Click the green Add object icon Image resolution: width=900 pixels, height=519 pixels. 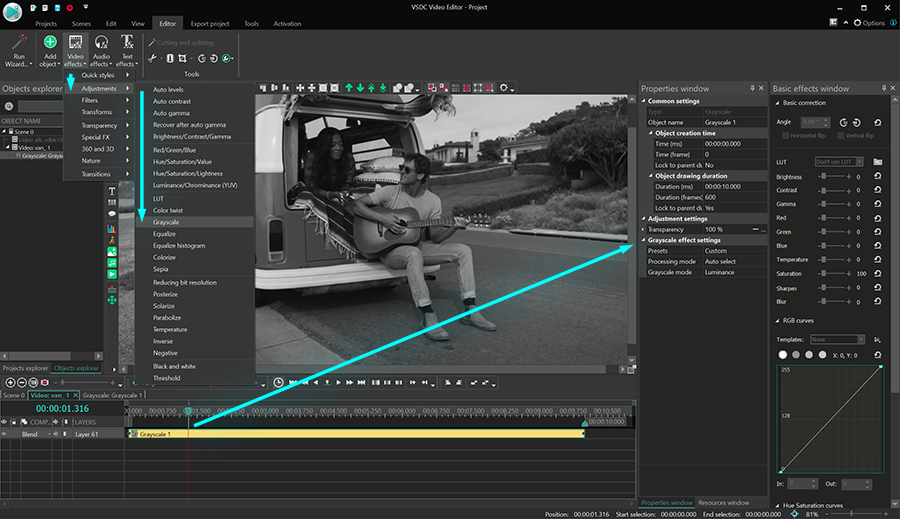pos(50,43)
